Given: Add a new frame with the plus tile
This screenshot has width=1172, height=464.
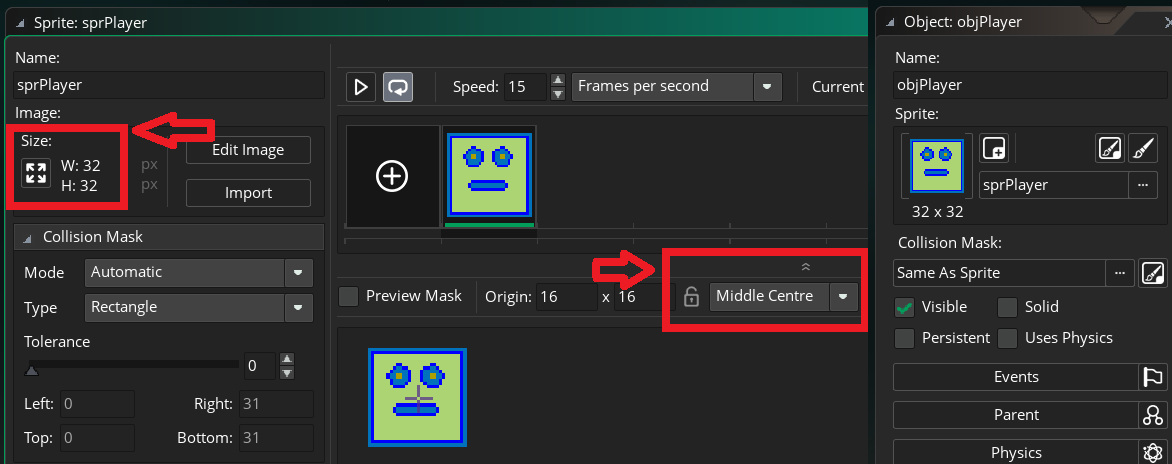Looking at the screenshot, I should pos(392,176).
